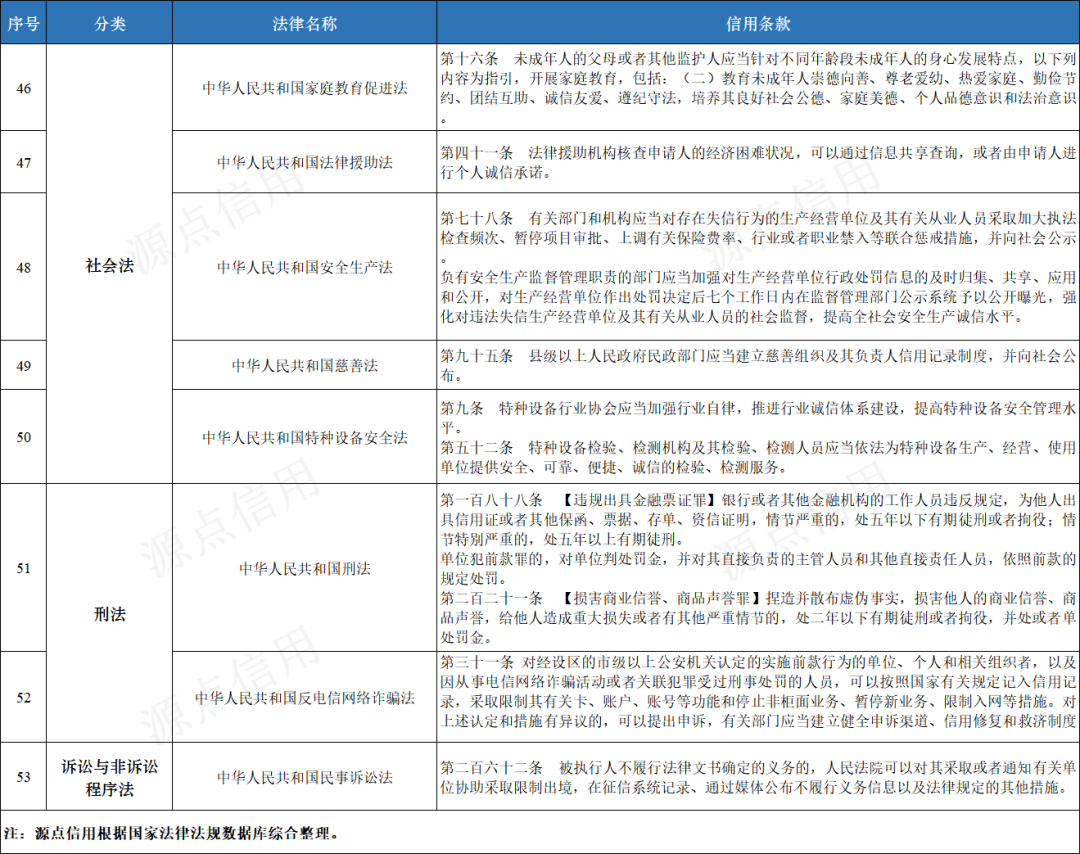The width and height of the screenshot is (1080, 854).
Task: Select 中华人民共和国特种设备安全法 cell
Action: (304, 437)
